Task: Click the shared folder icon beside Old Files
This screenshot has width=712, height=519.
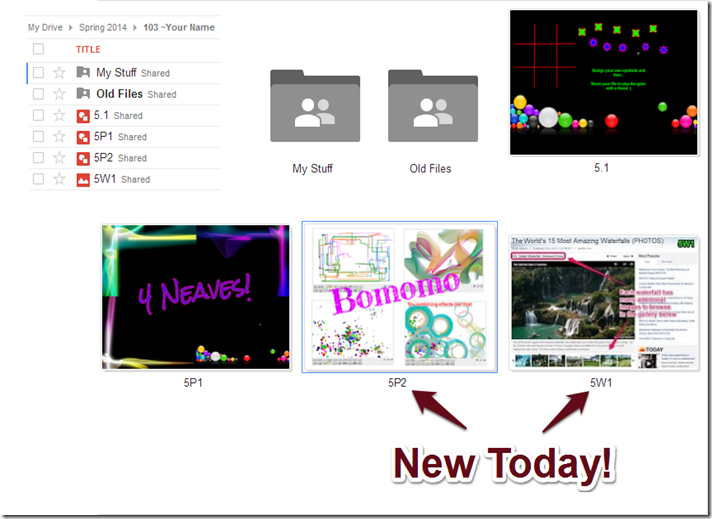Action: click(83, 94)
